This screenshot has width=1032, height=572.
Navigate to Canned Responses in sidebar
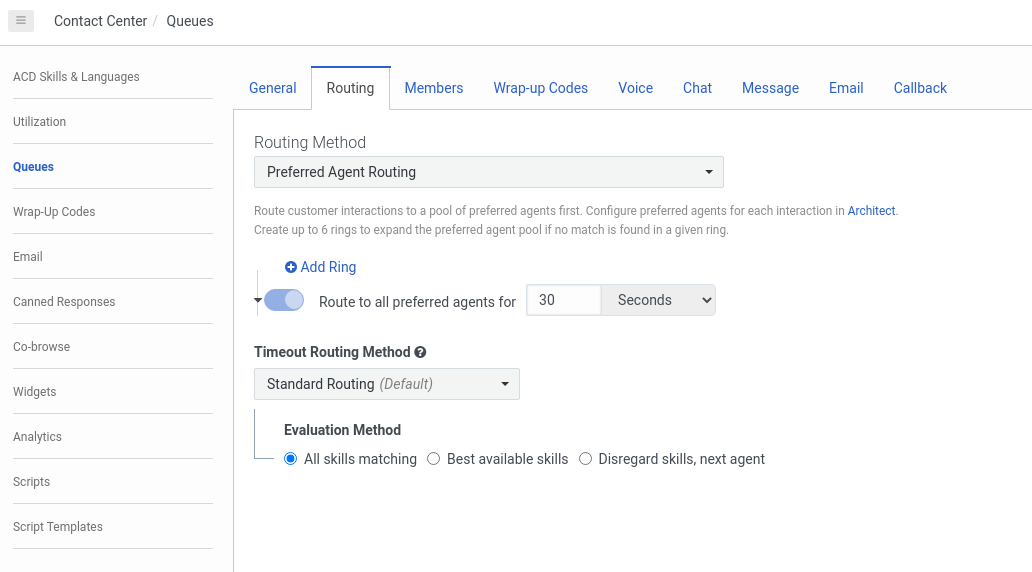64,302
